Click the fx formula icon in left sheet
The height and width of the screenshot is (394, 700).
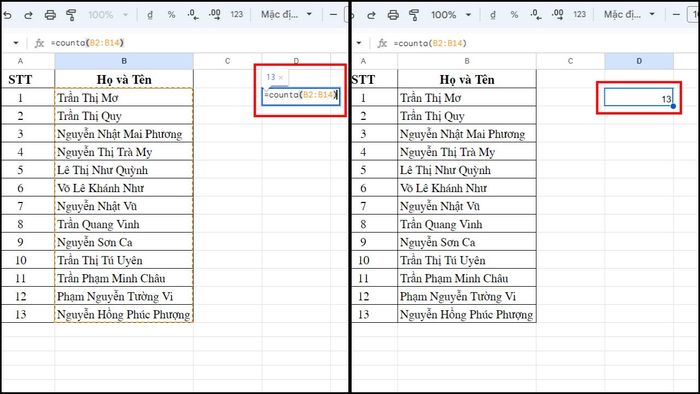tap(39, 43)
